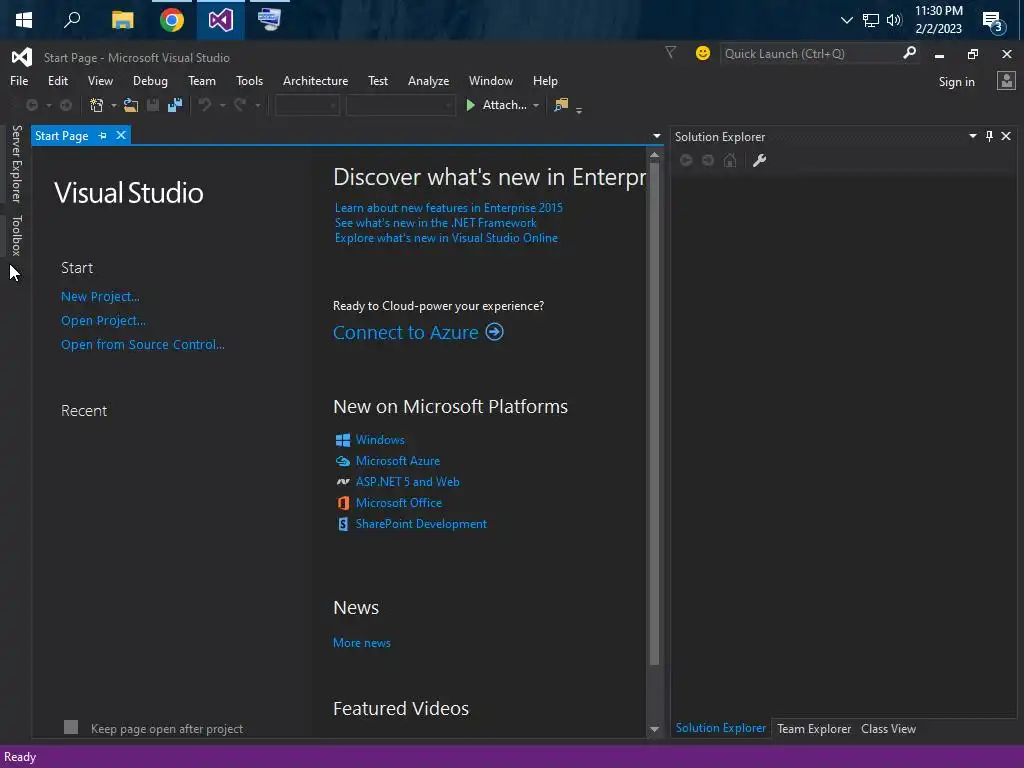The image size is (1024, 768).
Task: Click the Solution Explorer Forward icon
Action: coord(708,161)
